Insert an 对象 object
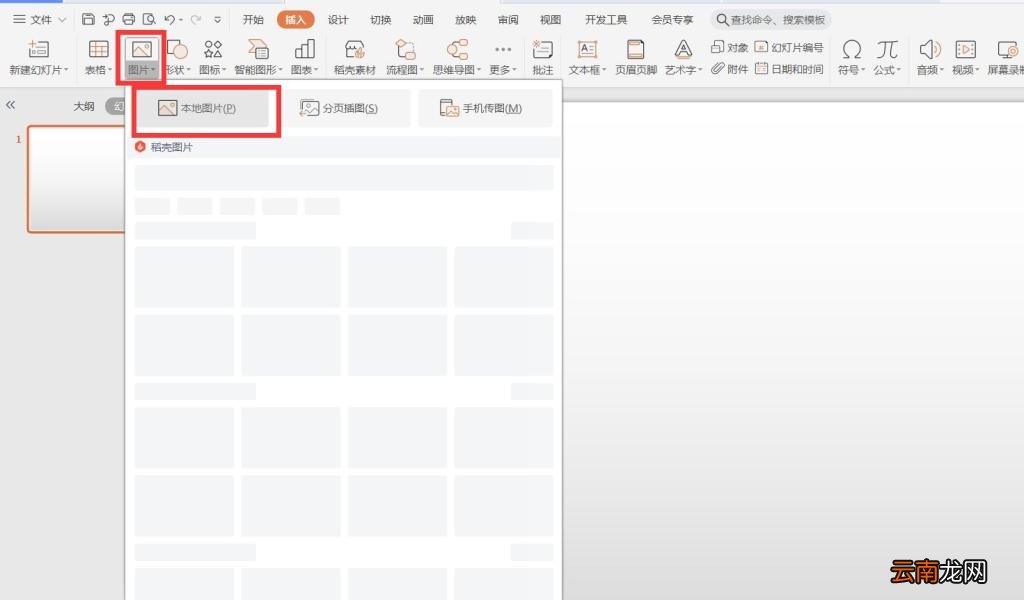The height and width of the screenshot is (600, 1024). 729,47
